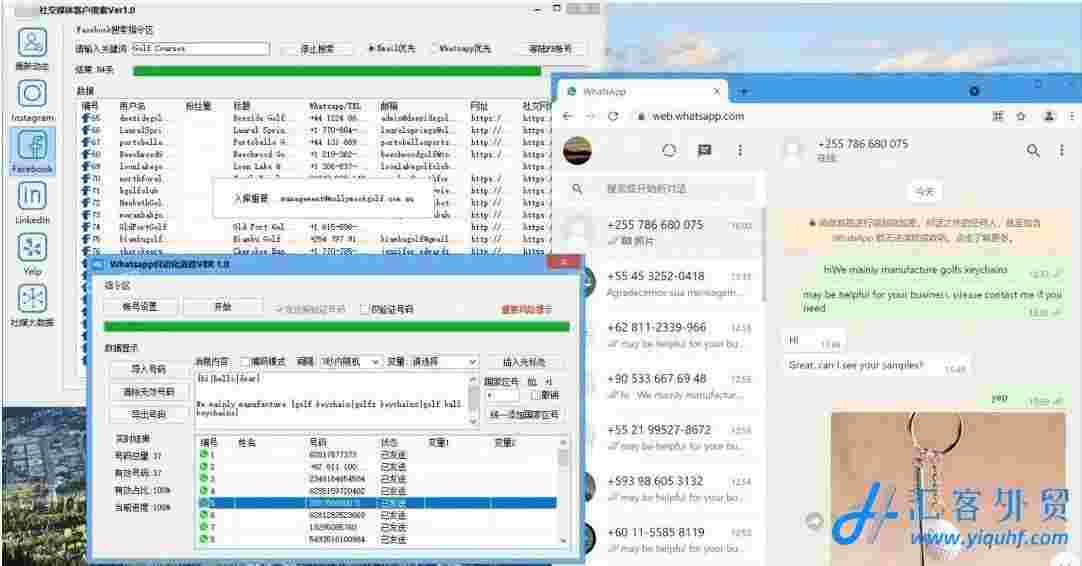
Task: Toggle the greyed checkbox next to the Start button
Action: pos(279,309)
